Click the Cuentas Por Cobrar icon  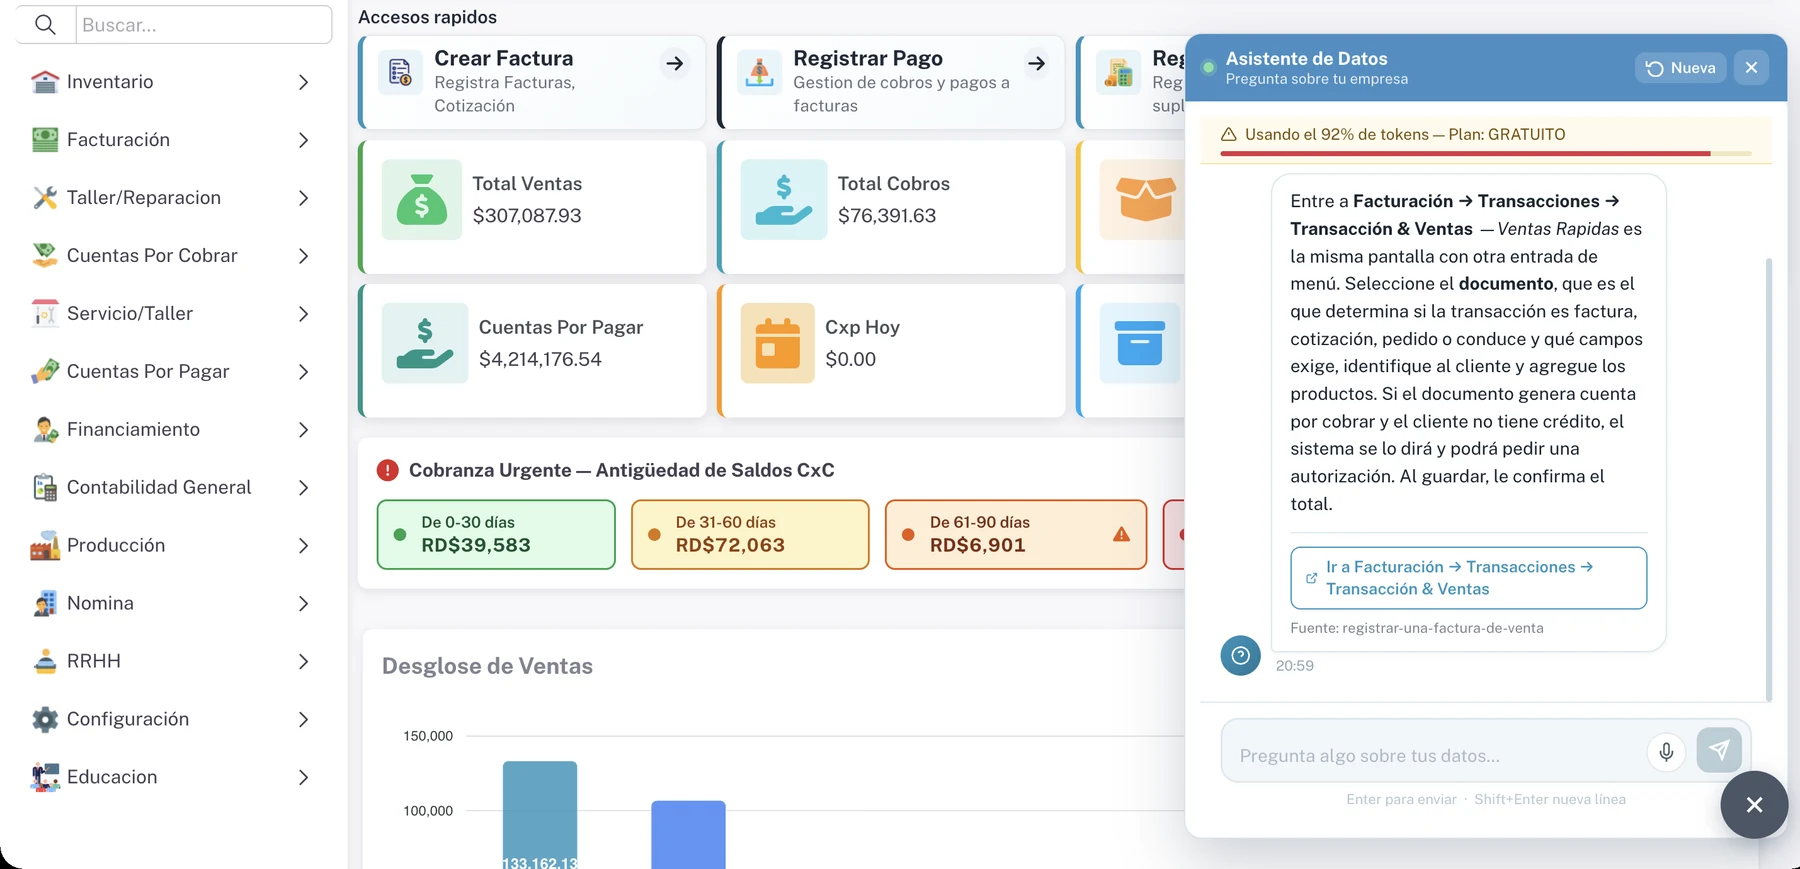(45, 256)
